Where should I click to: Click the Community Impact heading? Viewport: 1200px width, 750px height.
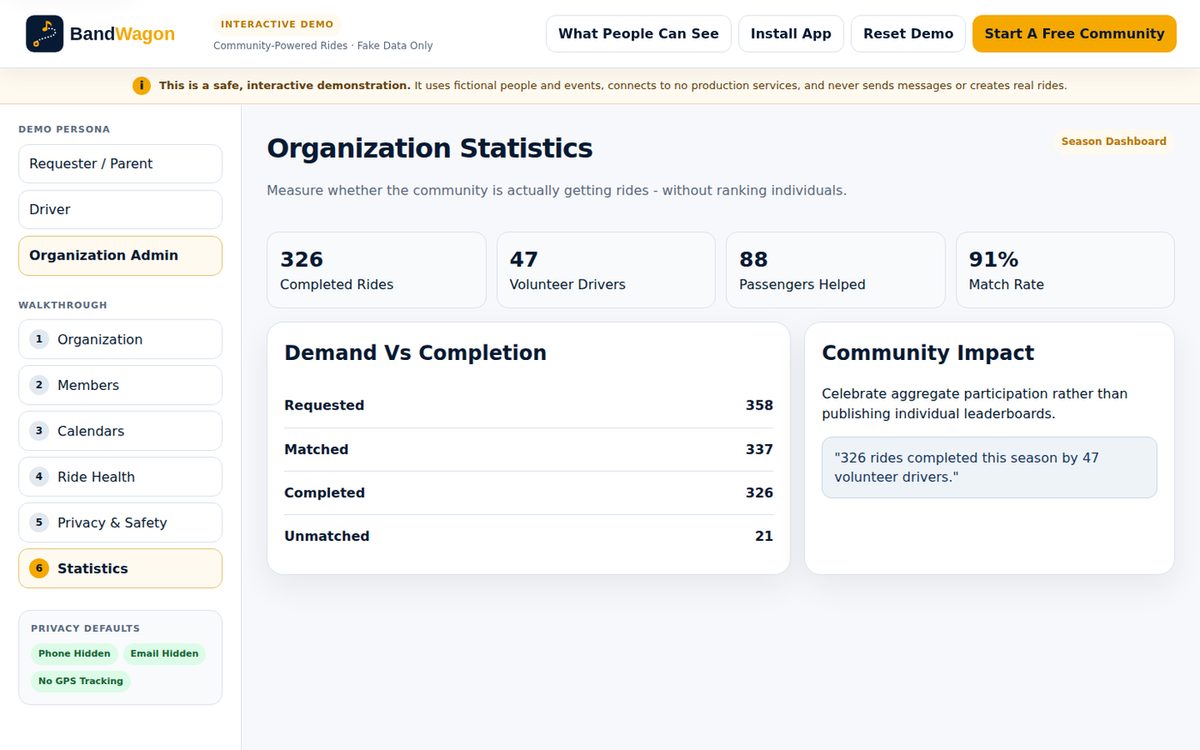point(928,353)
